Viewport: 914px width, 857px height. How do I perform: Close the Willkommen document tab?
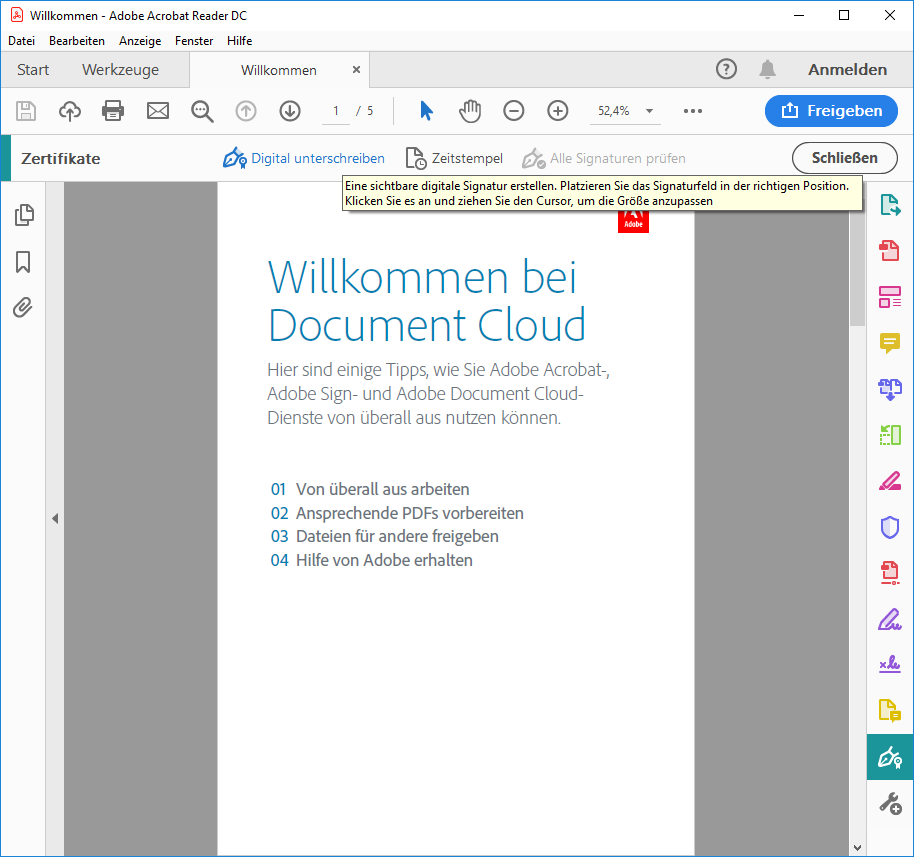[x=356, y=69]
